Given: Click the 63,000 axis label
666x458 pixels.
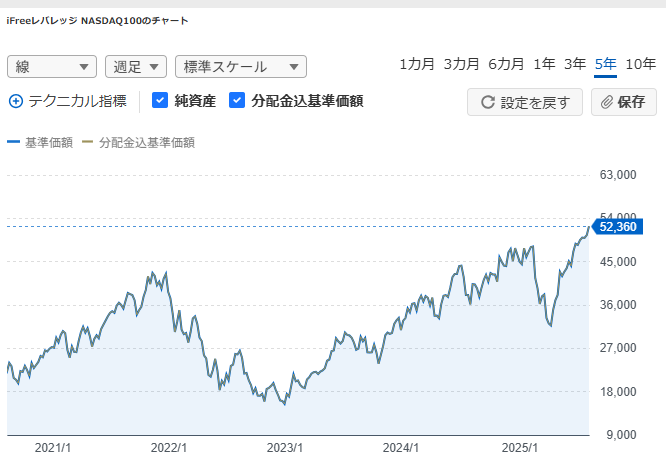Looking at the screenshot, I should point(618,175).
